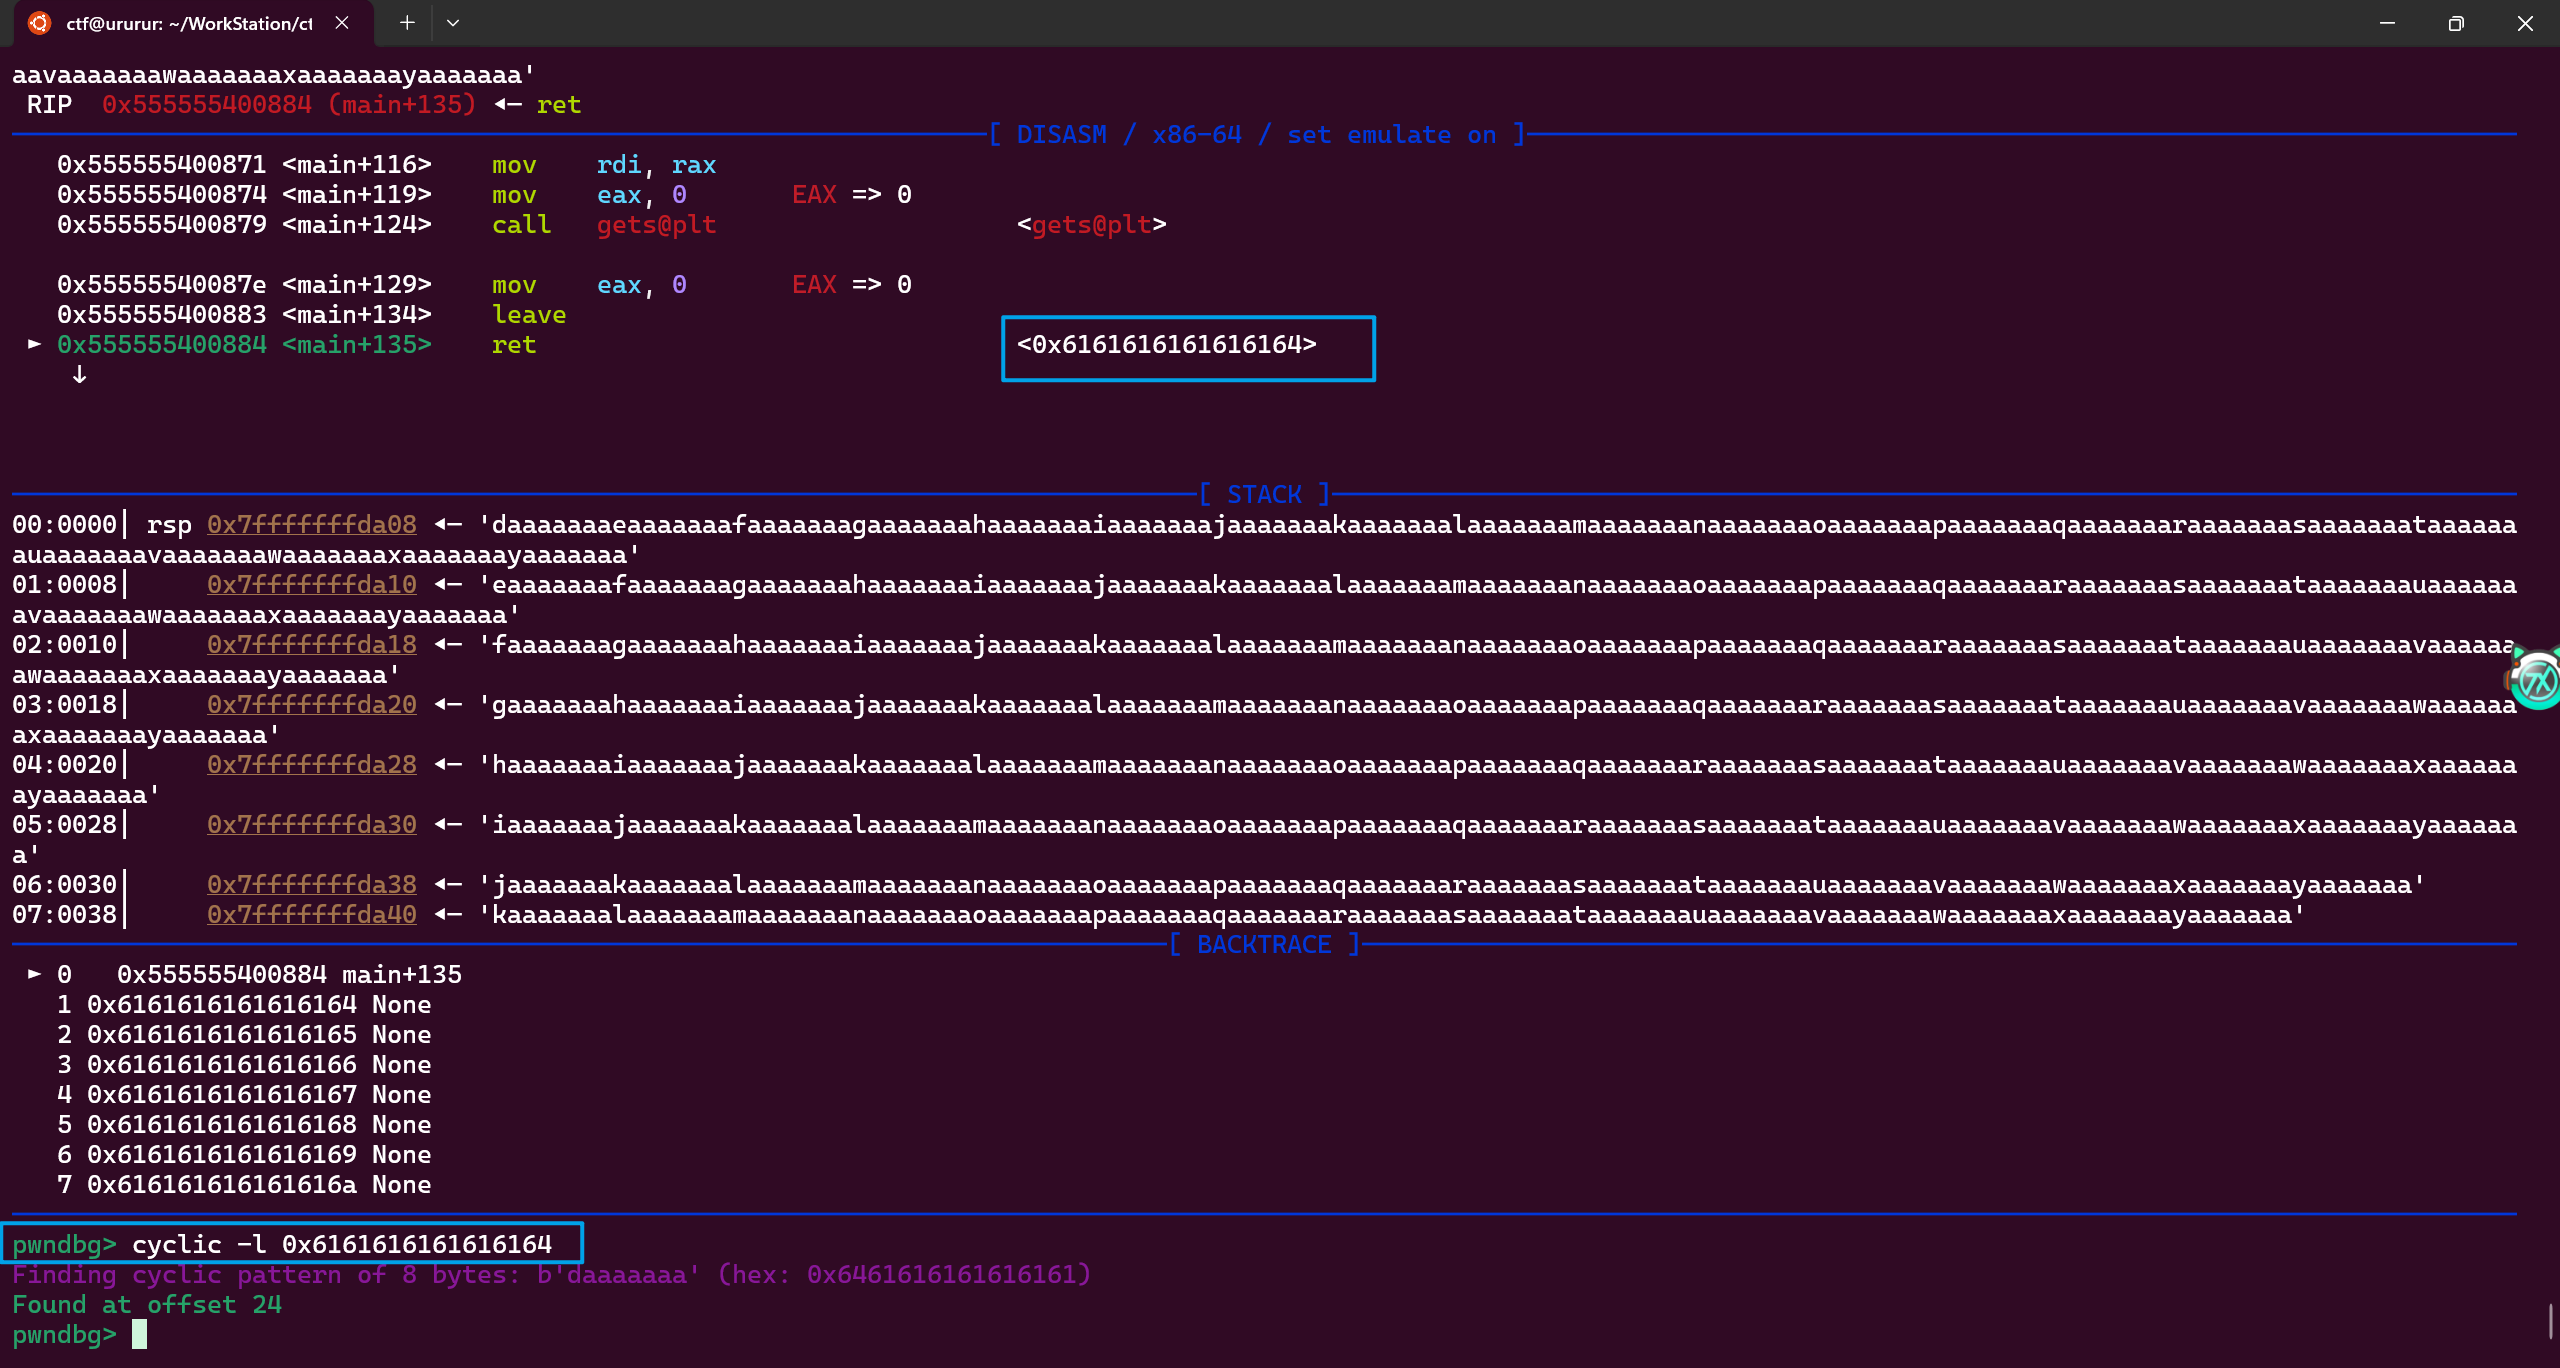Click the down arrow below the ret instruction
Image resolution: width=2560 pixels, height=1368 pixels.
click(80, 375)
